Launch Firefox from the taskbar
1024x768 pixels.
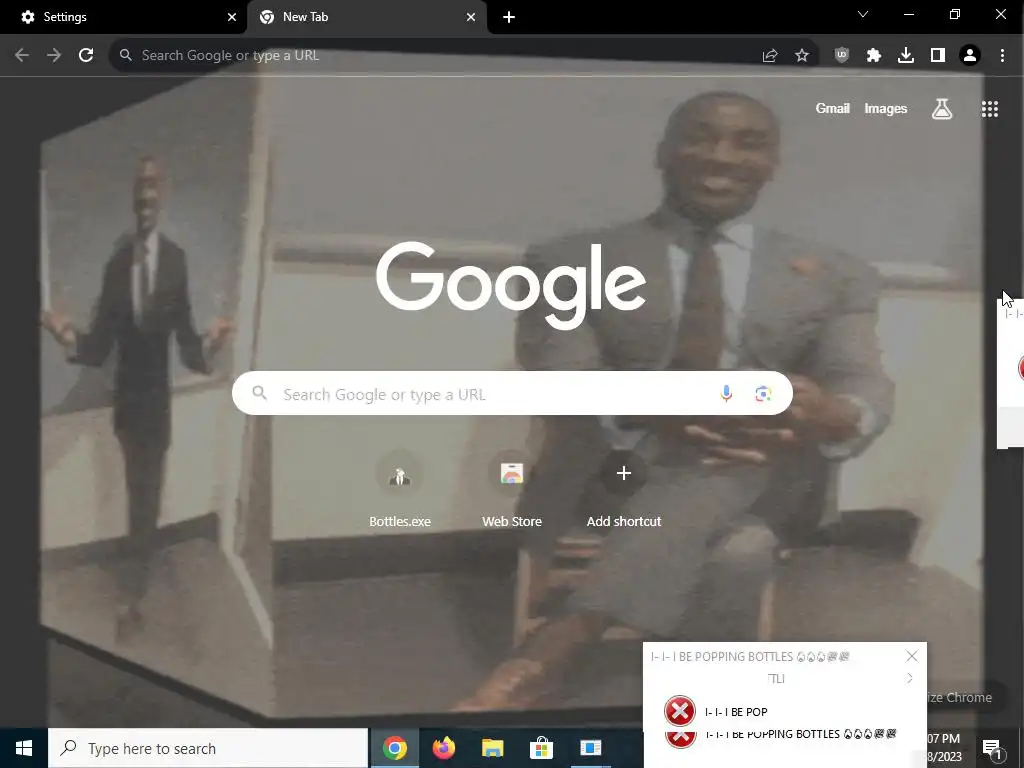(443, 748)
